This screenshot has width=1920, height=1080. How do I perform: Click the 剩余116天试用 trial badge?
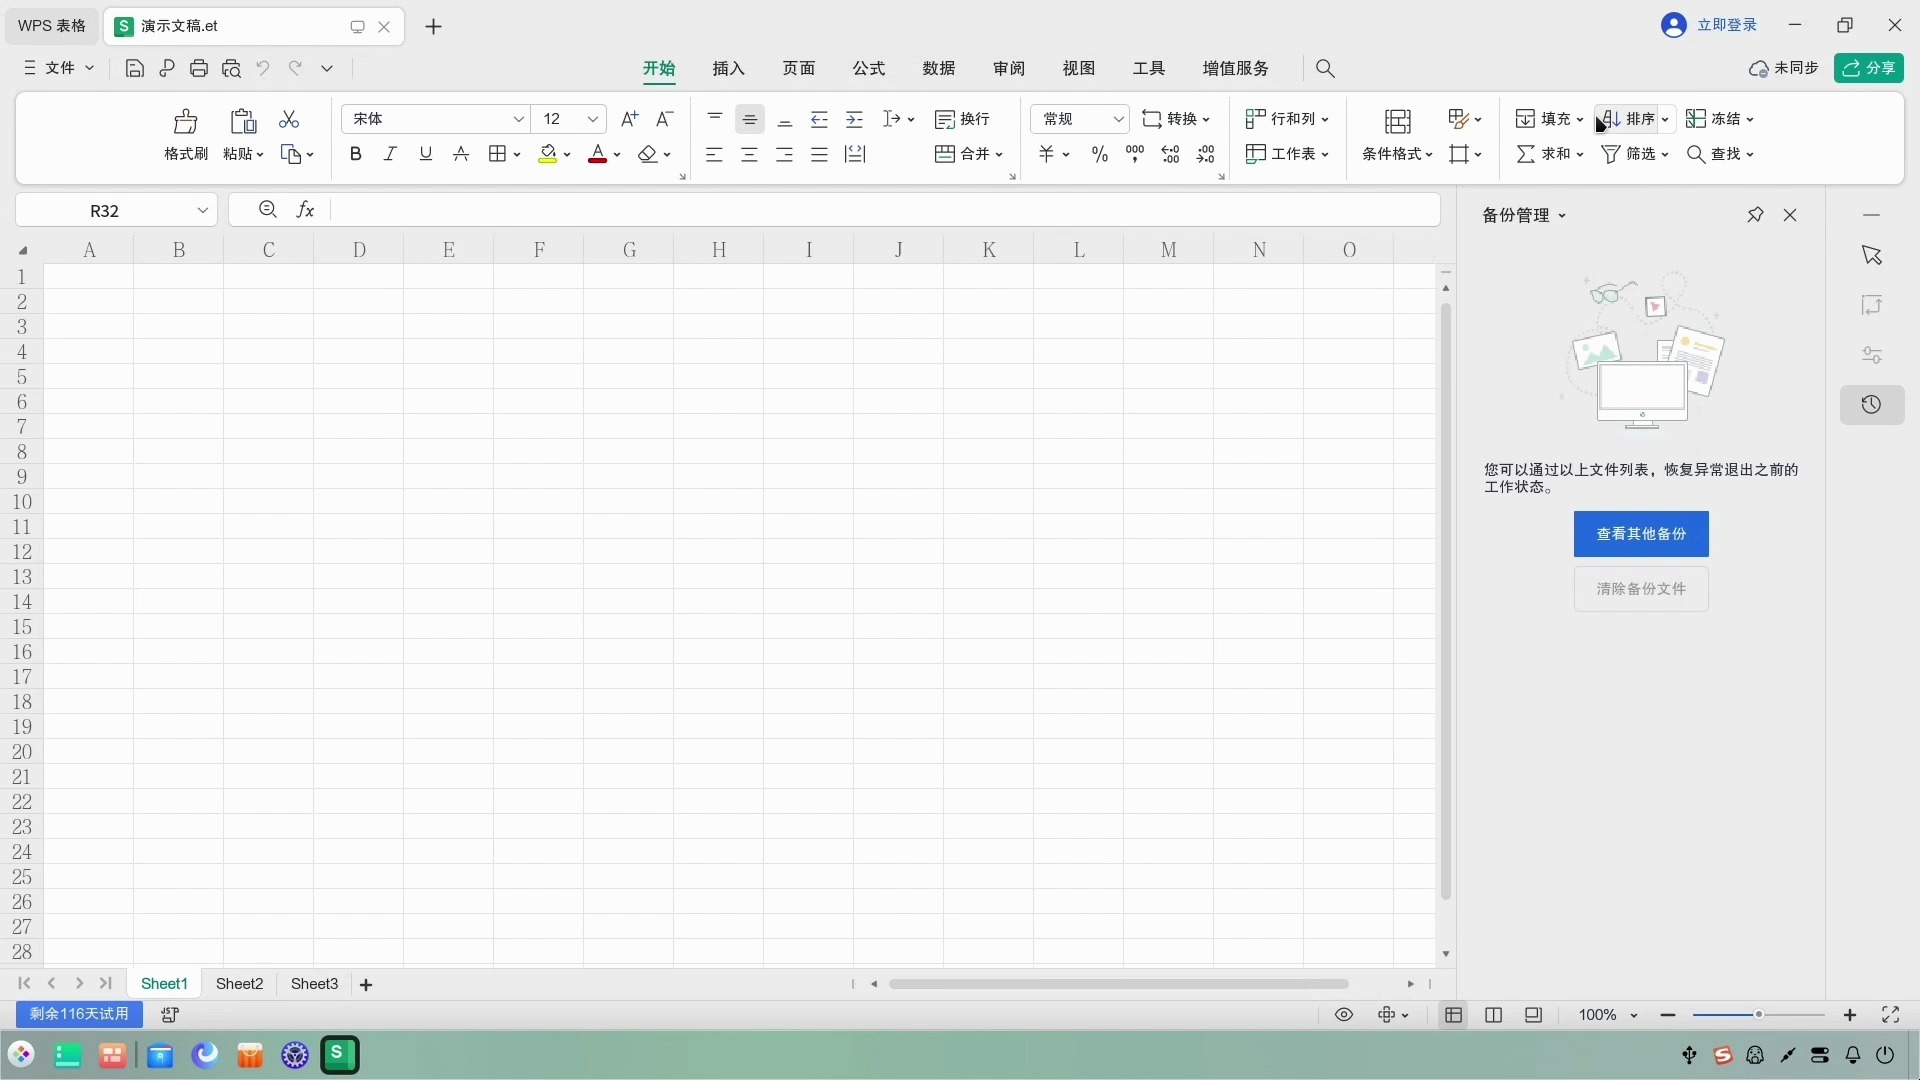(x=79, y=1014)
